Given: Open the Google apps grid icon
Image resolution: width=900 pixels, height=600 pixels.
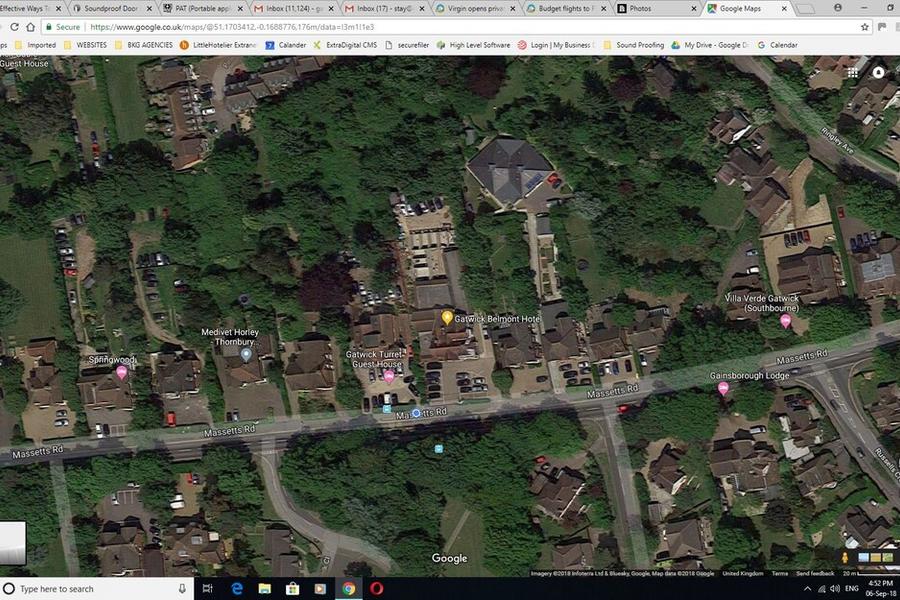Looking at the screenshot, I should click(852, 72).
